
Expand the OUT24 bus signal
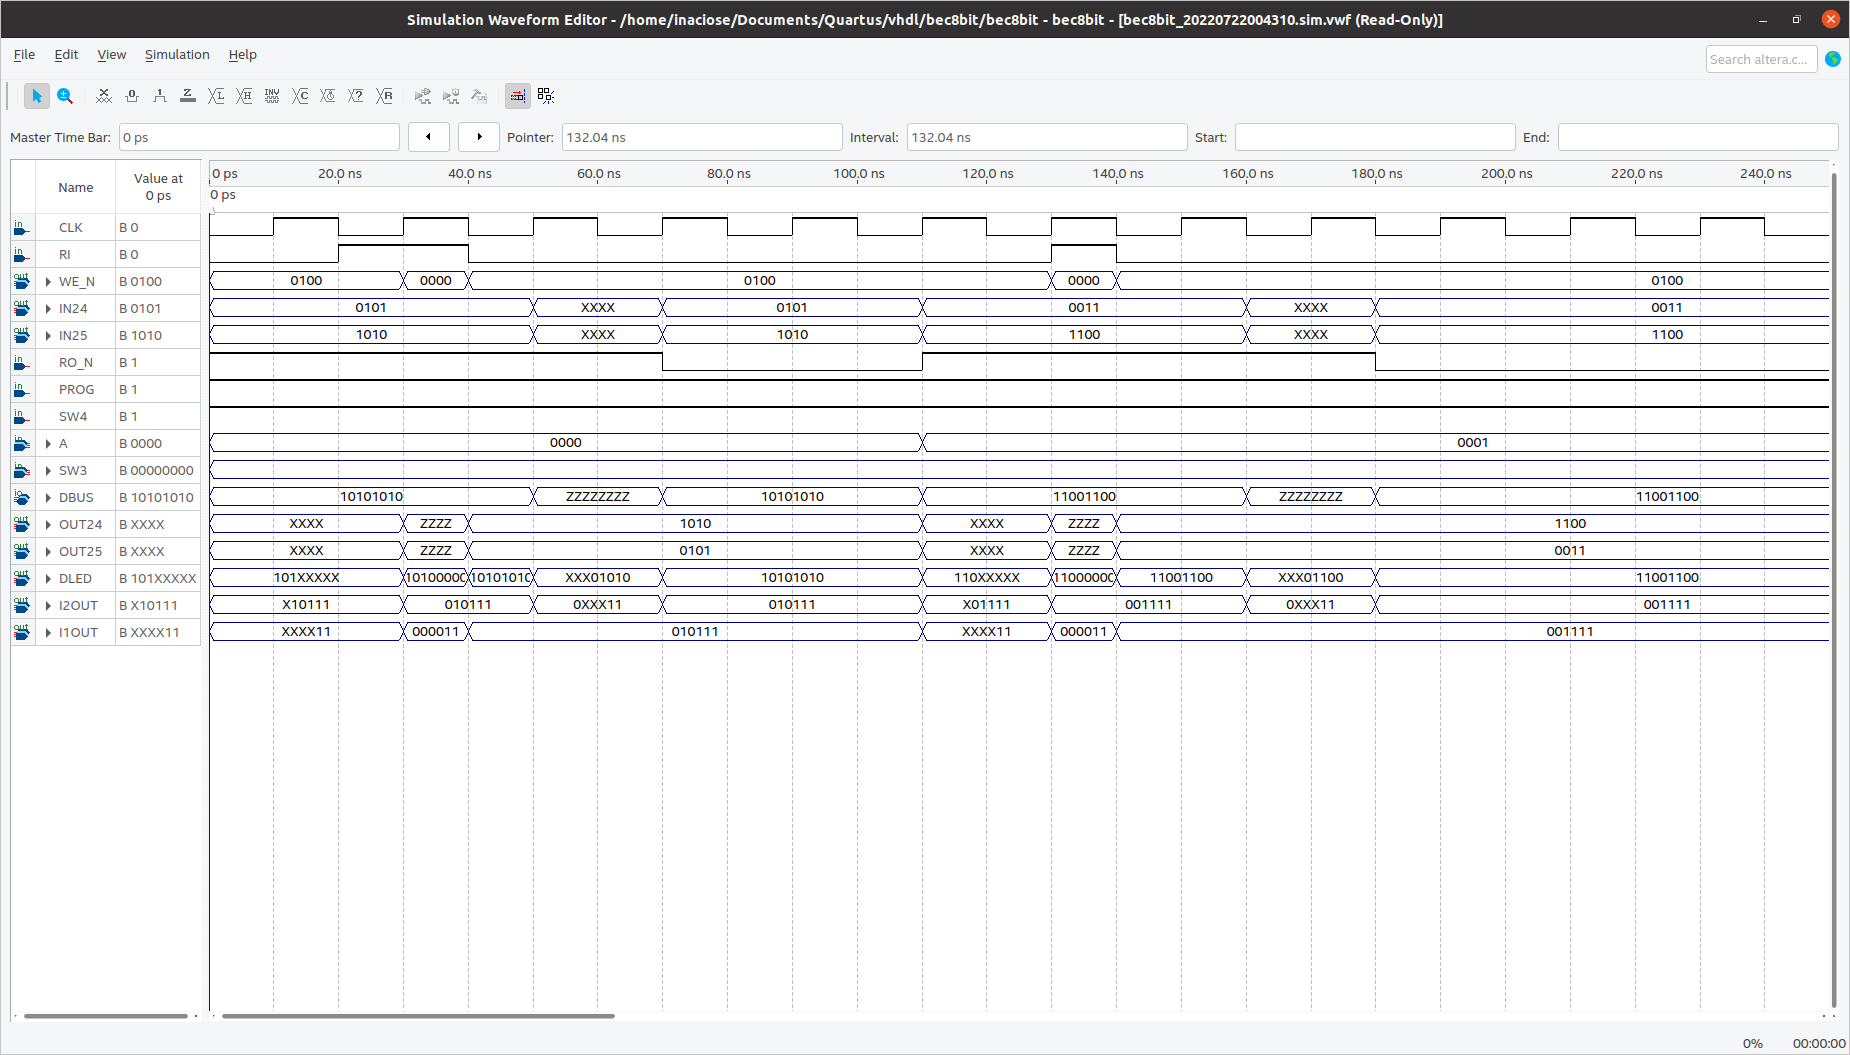pos(48,525)
